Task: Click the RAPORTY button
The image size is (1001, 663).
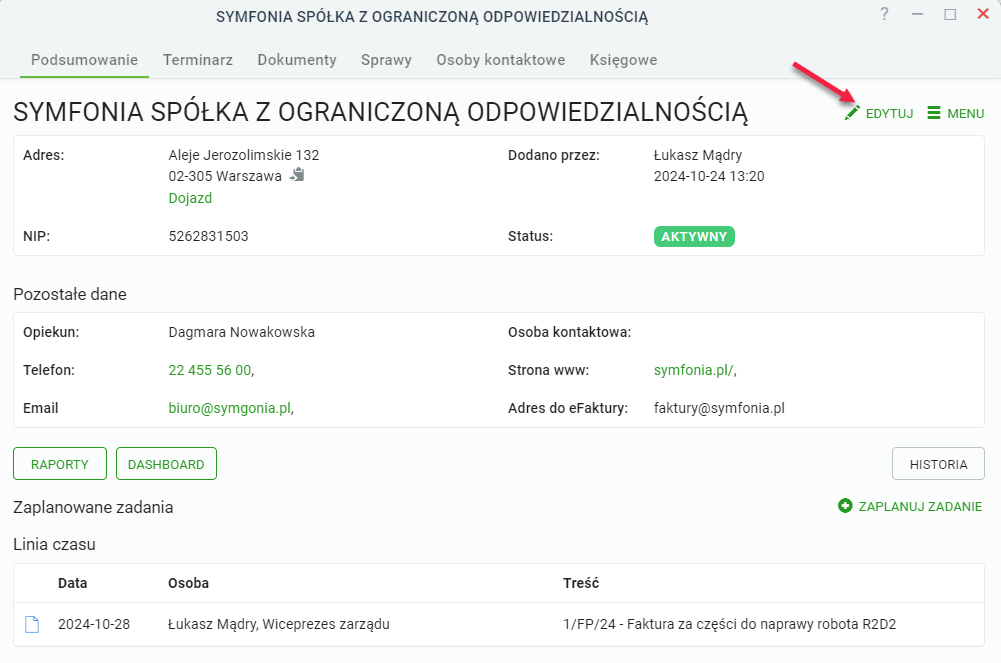Action: [x=60, y=464]
